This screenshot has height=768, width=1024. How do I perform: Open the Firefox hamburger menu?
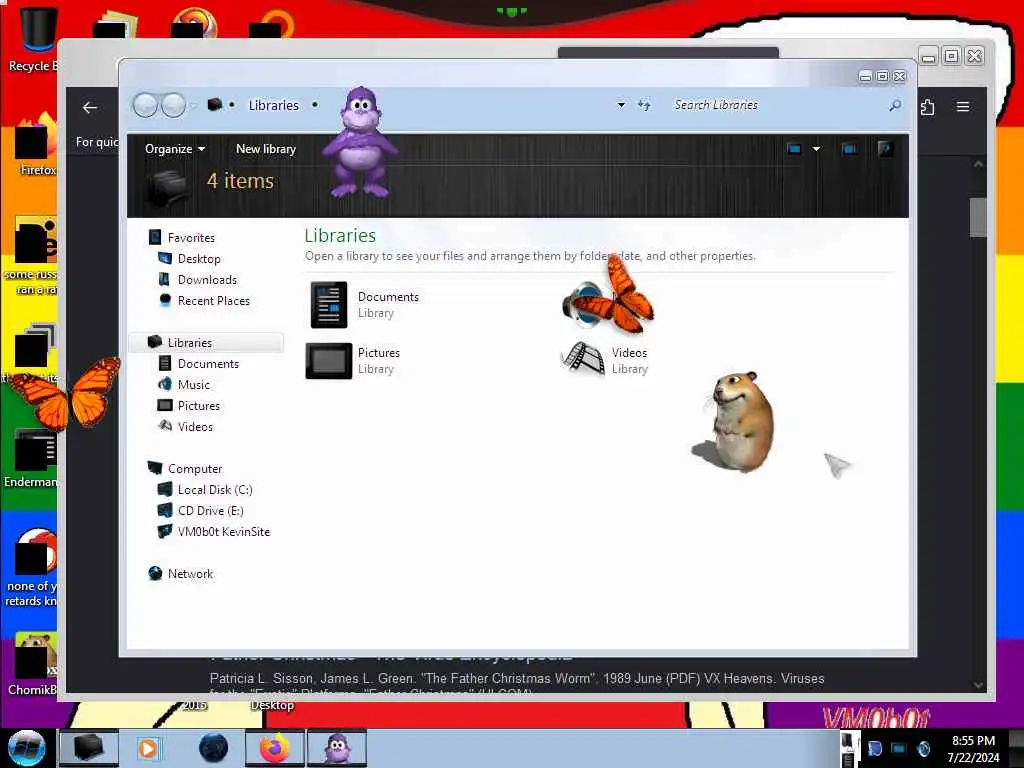pyautogui.click(x=963, y=106)
